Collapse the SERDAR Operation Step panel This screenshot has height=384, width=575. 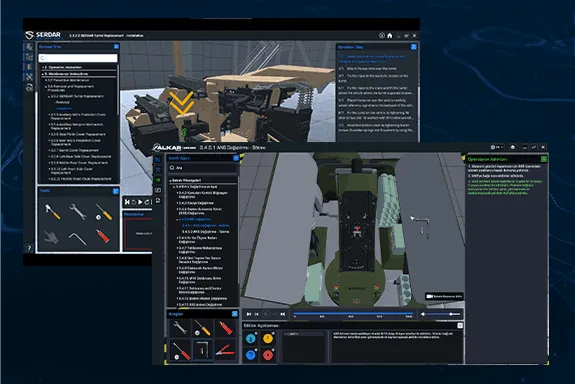(x=414, y=47)
